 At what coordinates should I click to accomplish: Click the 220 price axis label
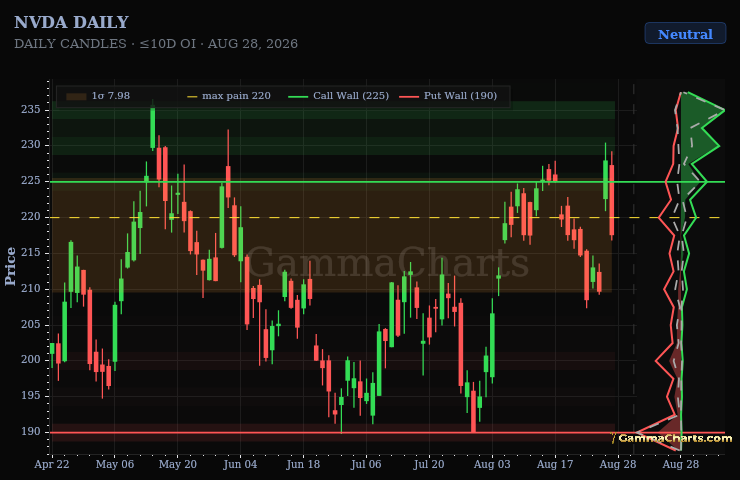pos(30,217)
